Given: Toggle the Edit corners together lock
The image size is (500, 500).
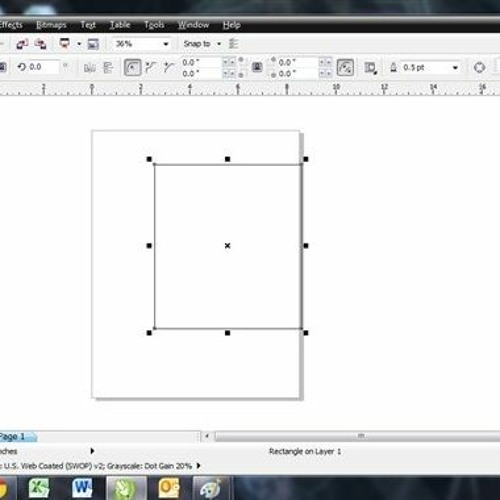Looking at the screenshot, I should tap(257, 67).
